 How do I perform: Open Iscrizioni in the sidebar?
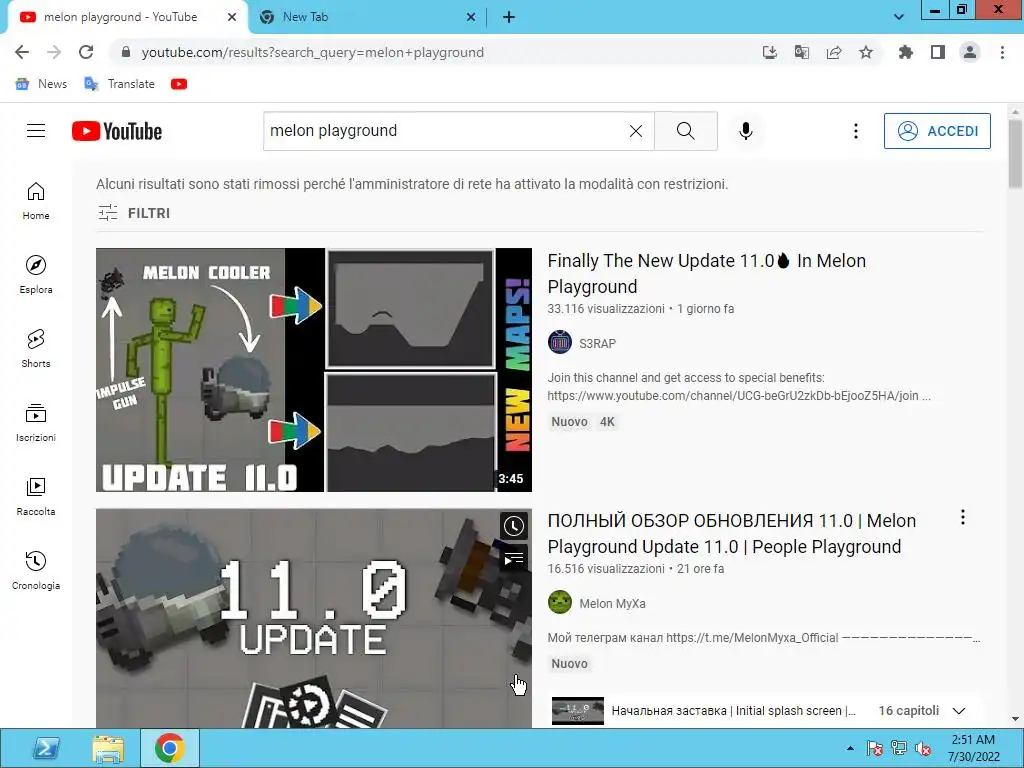pyautogui.click(x=36, y=423)
